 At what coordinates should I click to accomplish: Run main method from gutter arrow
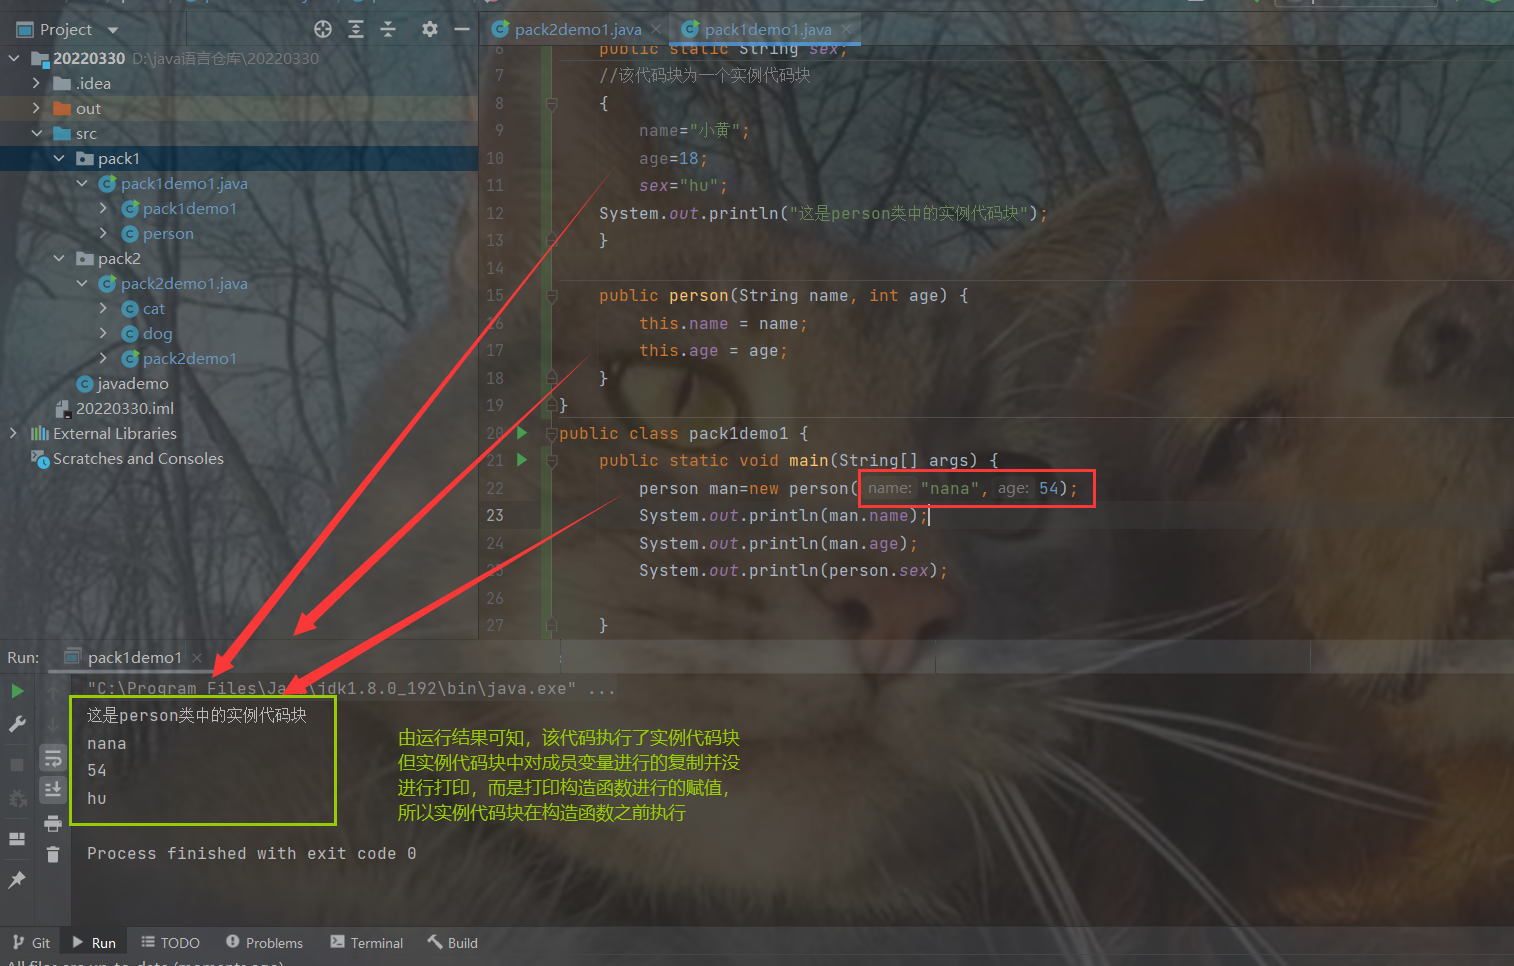click(x=522, y=460)
